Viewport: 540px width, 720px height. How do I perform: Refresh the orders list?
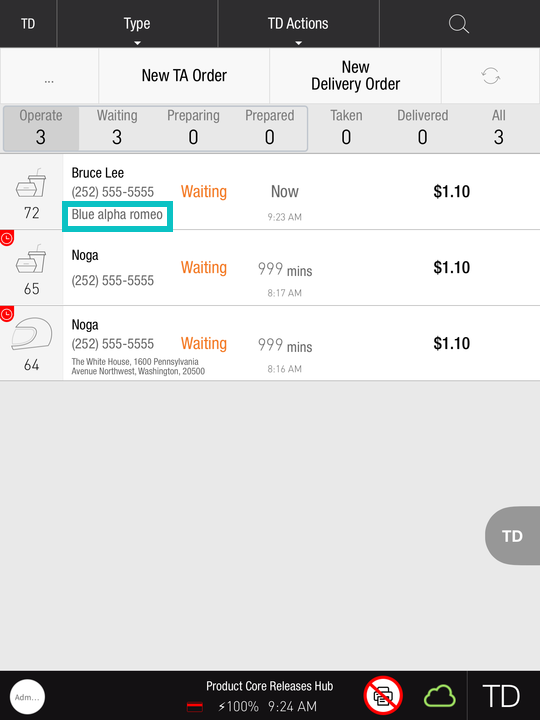490,76
